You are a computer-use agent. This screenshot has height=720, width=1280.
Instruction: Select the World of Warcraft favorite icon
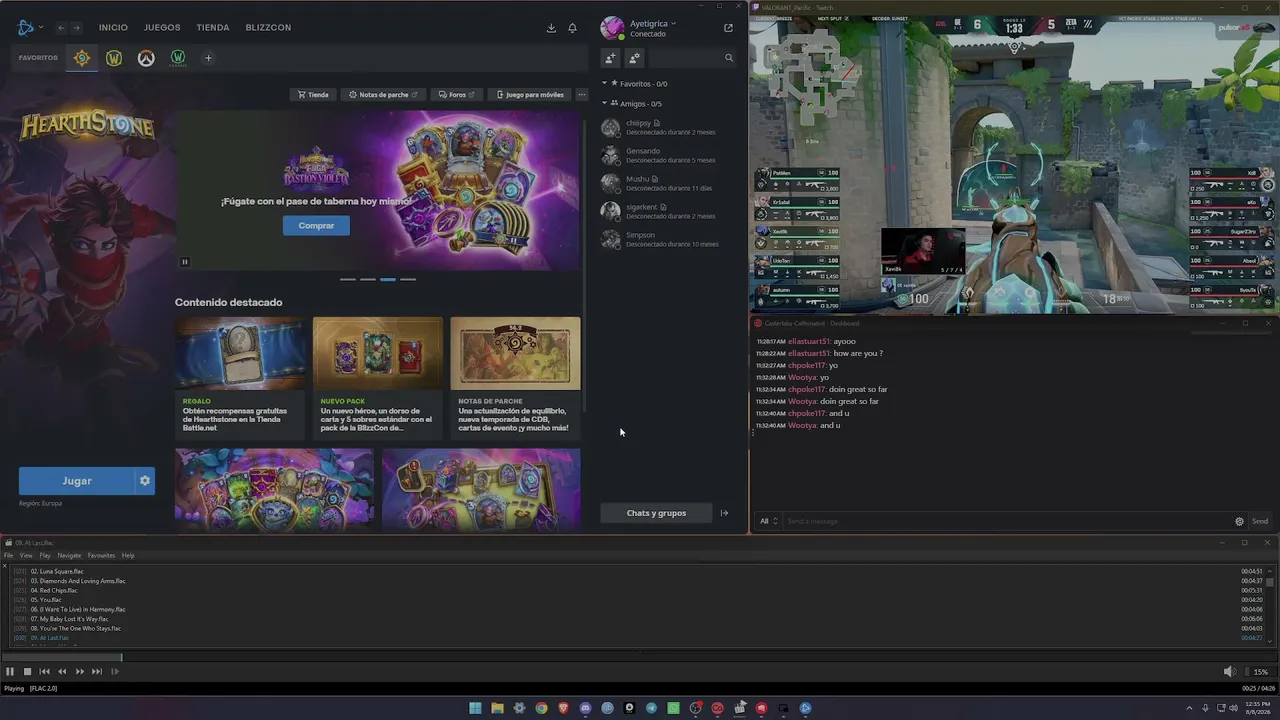(x=114, y=58)
